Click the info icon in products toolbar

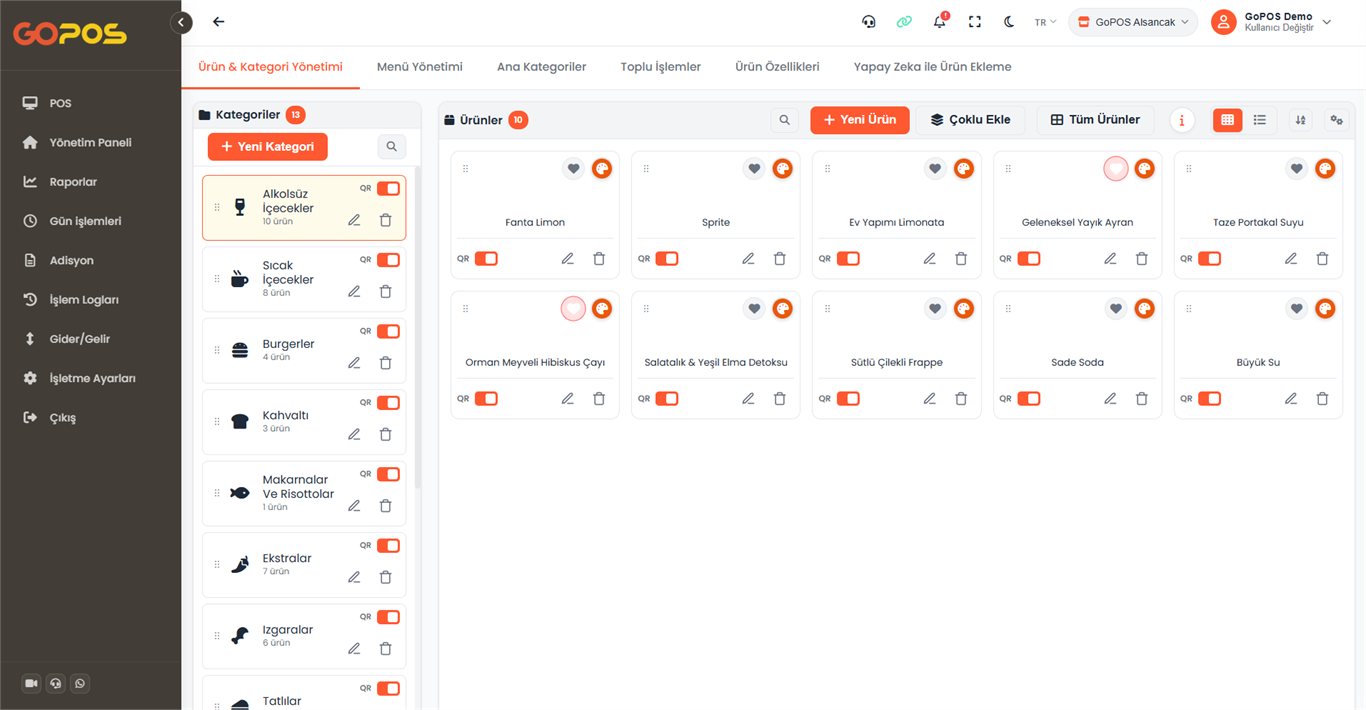tap(1183, 120)
